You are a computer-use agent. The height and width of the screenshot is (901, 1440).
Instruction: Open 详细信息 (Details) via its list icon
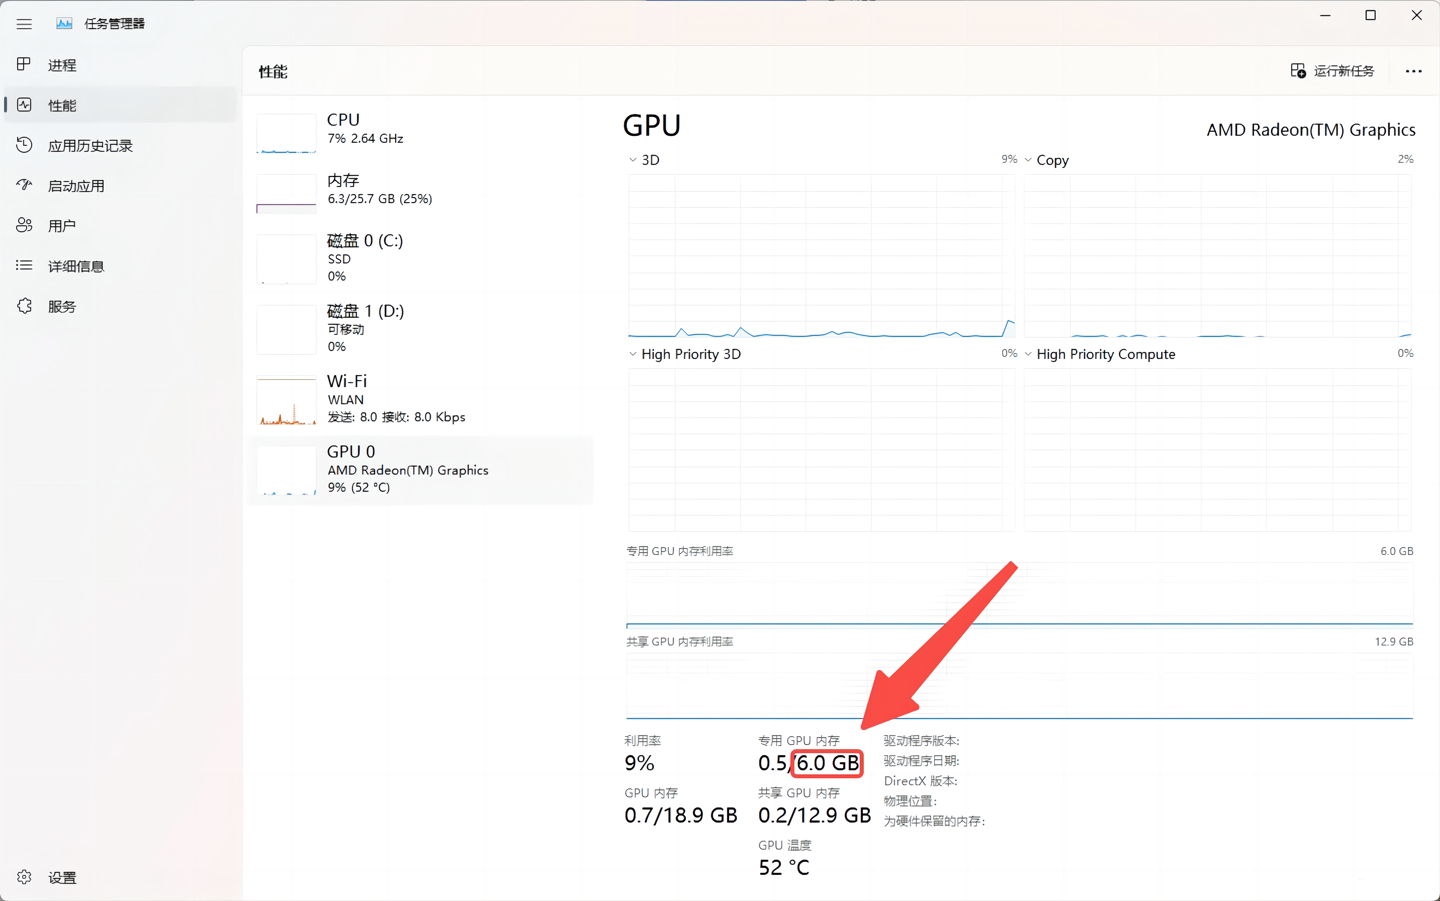(x=24, y=265)
